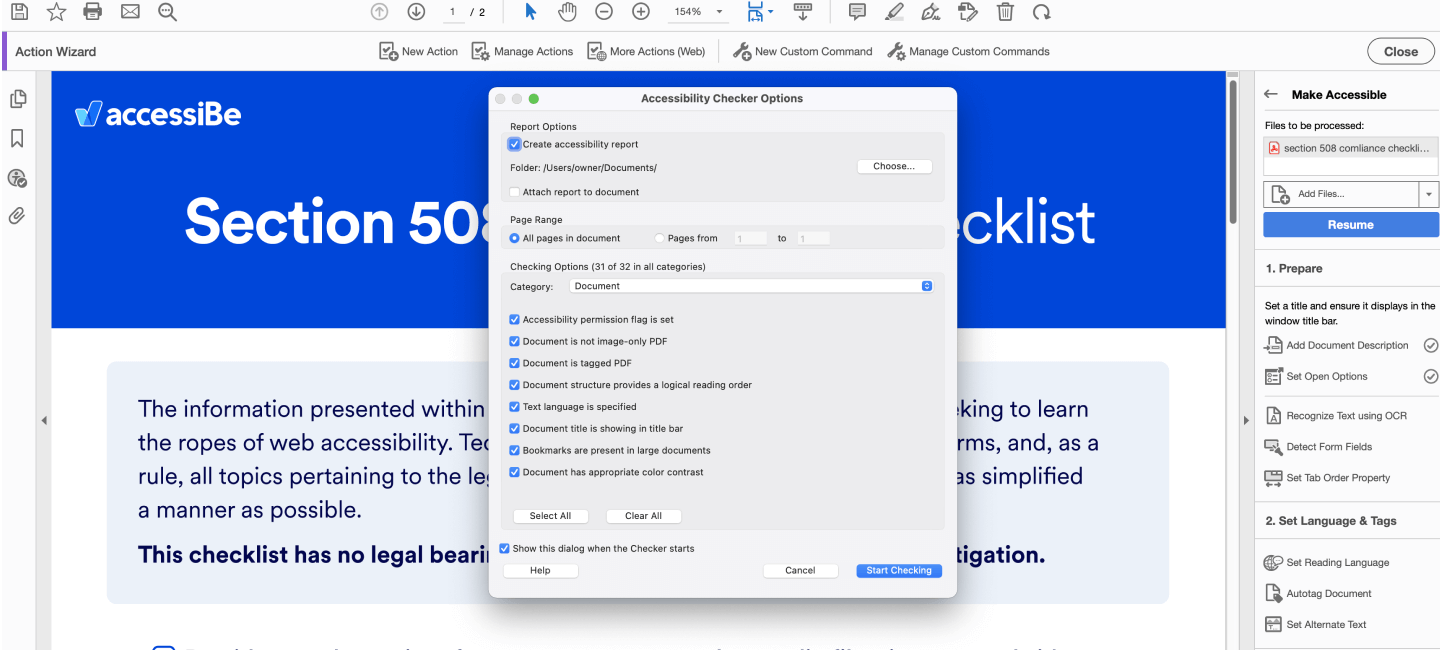Click the Delete pages toolbar icon
Screen dimensions: 1440x650
click(x=1005, y=12)
